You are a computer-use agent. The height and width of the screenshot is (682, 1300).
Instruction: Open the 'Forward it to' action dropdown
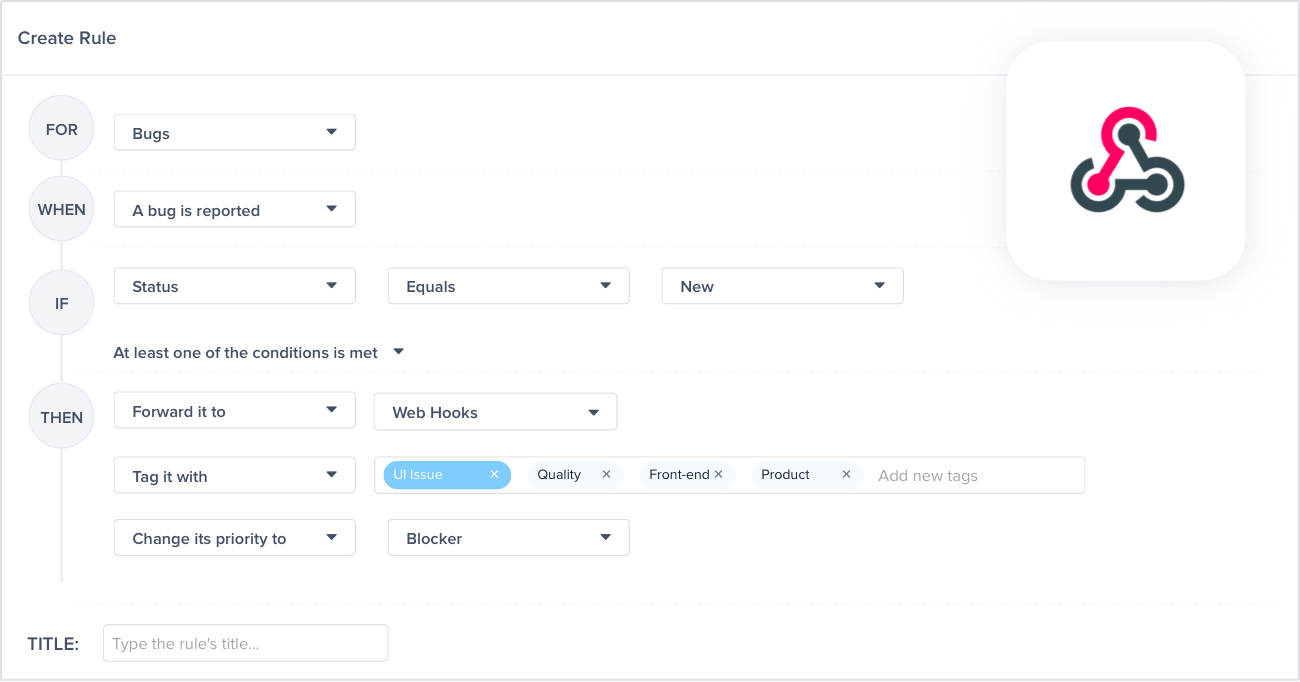coord(234,410)
